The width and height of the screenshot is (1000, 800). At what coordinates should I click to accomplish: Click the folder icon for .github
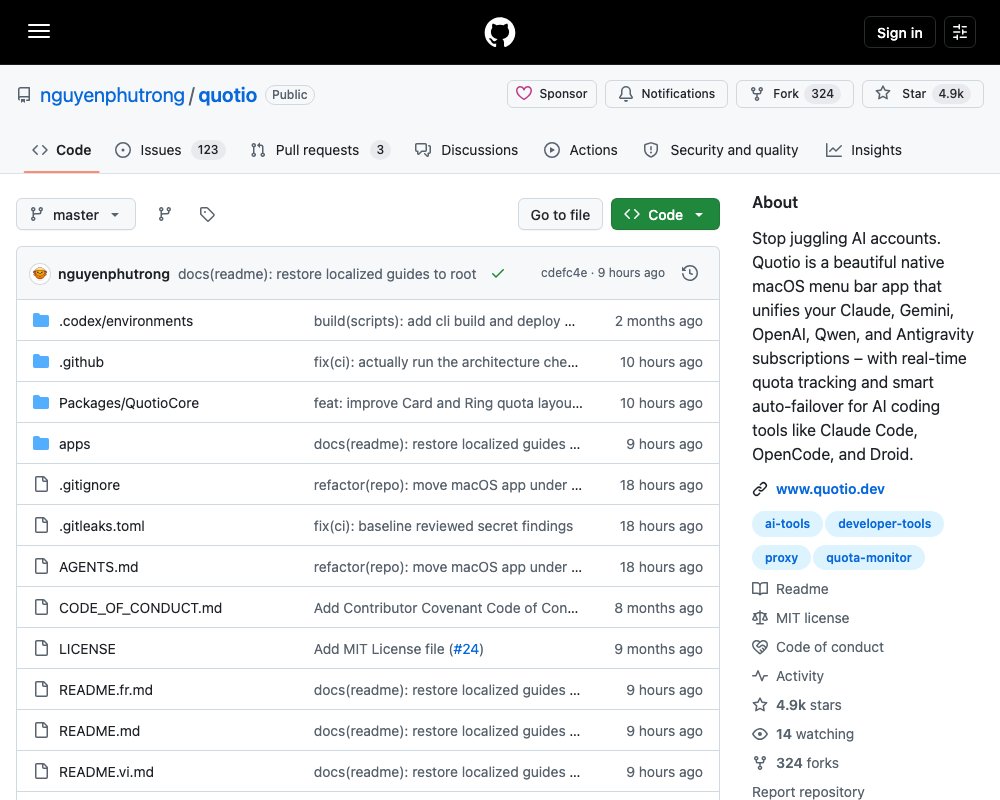[41, 362]
